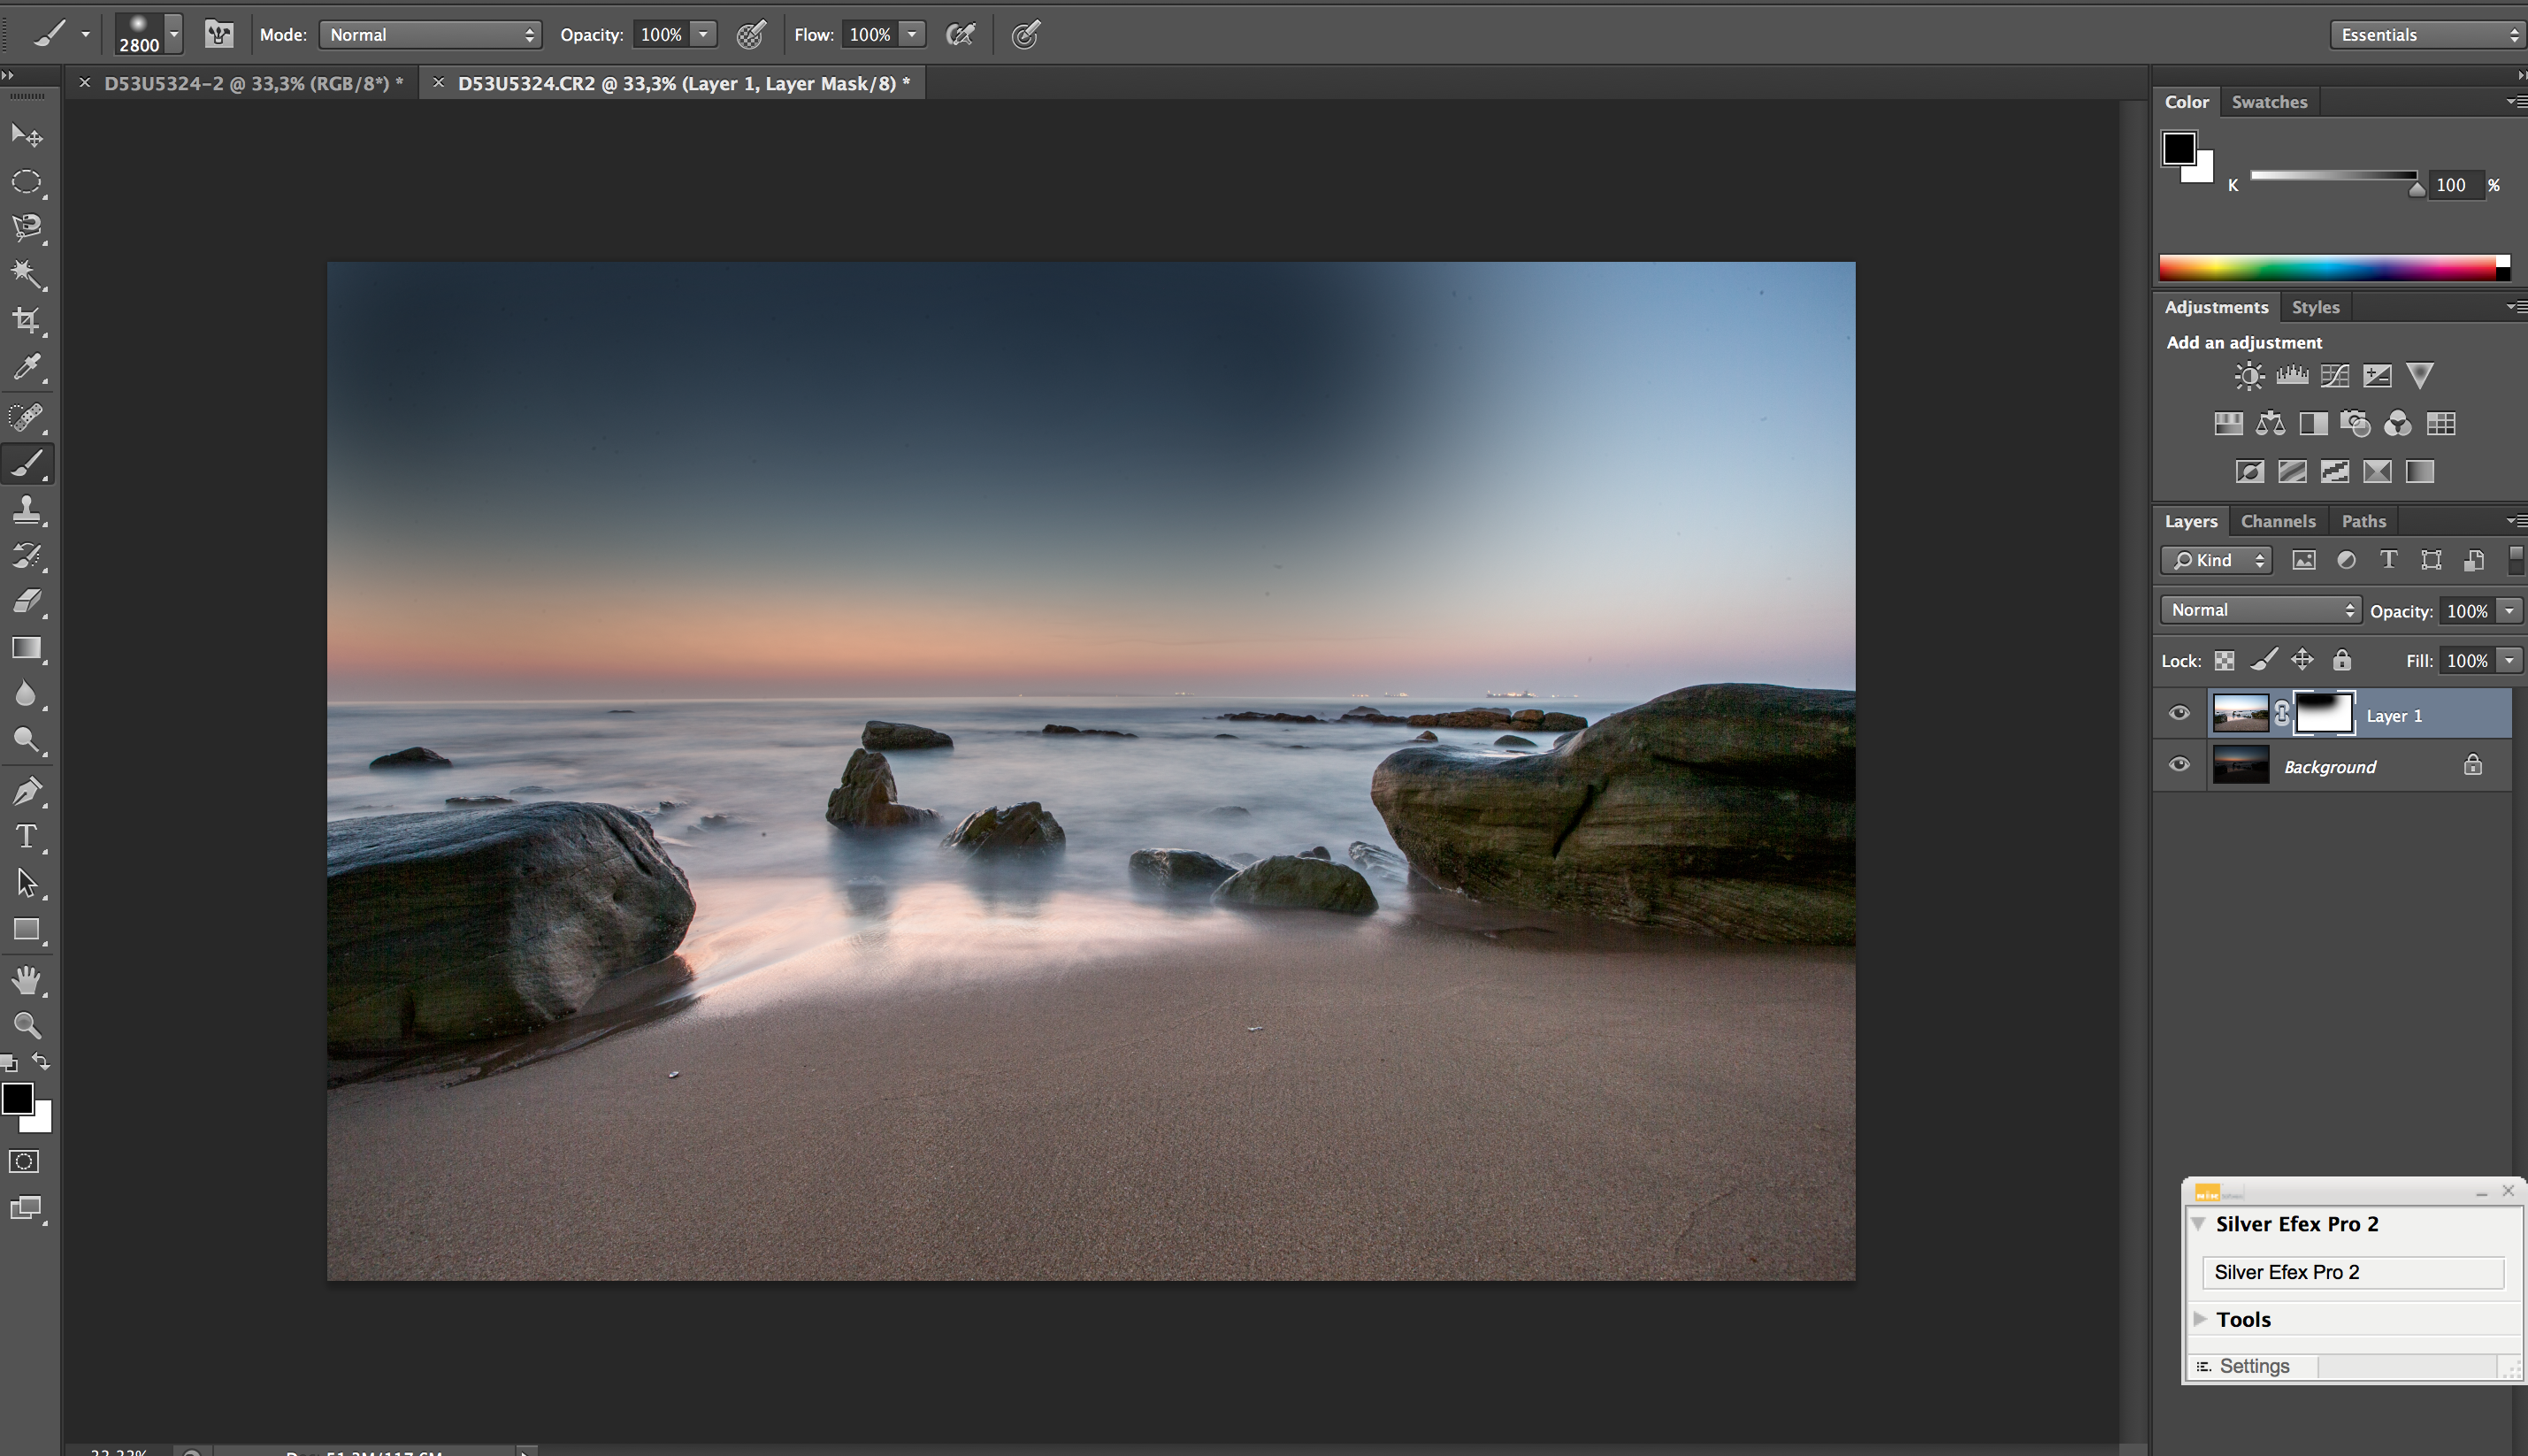Image resolution: width=2528 pixels, height=1456 pixels.
Task: Switch to the Channels tab
Action: click(2277, 521)
